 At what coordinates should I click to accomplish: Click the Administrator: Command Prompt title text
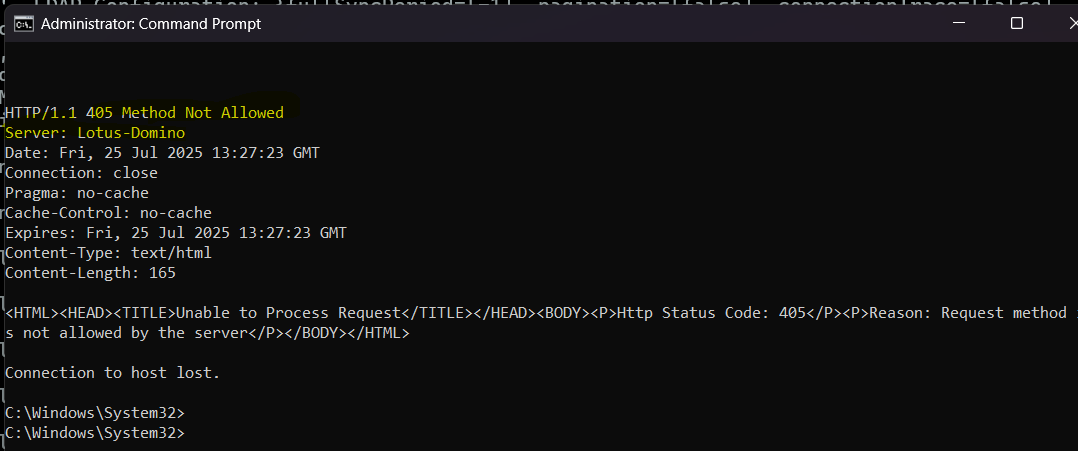point(151,23)
